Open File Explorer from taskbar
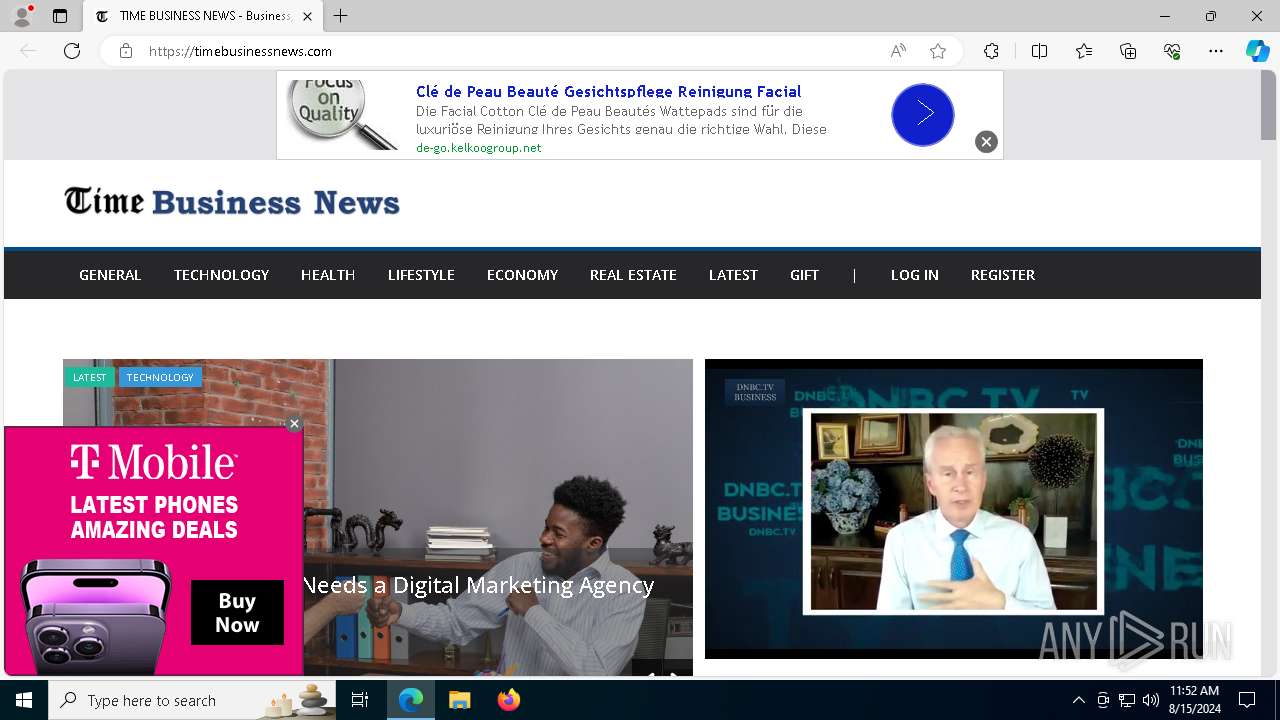This screenshot has height=720, width=1280. (x=460, y=700)
